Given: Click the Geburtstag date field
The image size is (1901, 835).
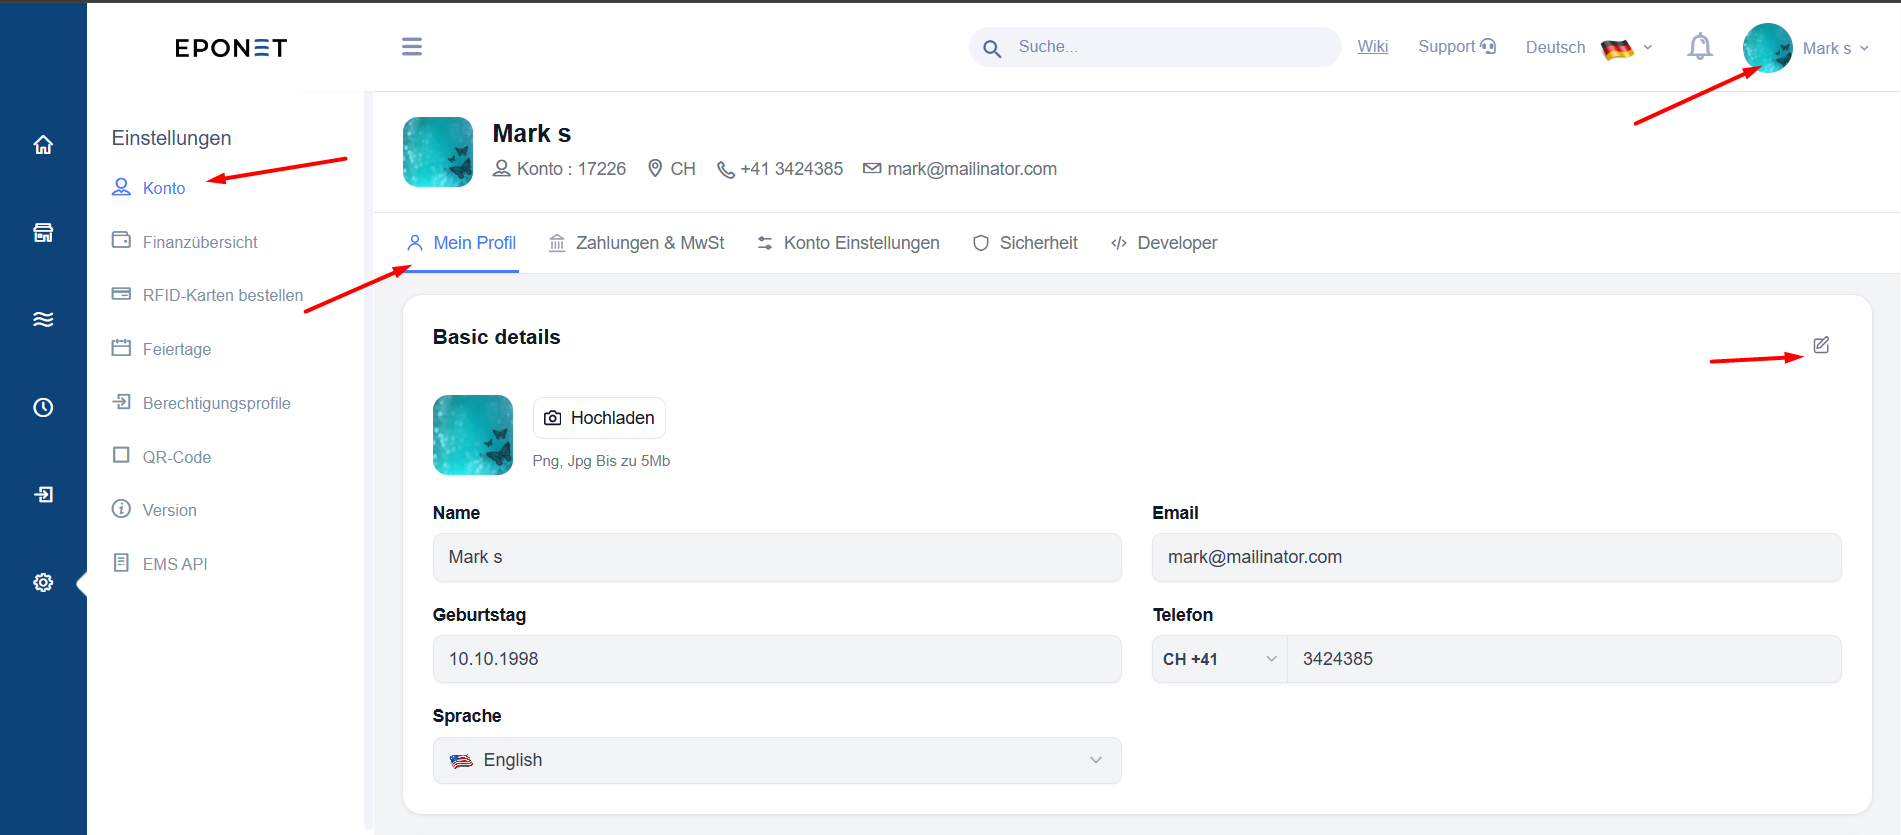Looking at the screenshot, I should tap(777, 659).
